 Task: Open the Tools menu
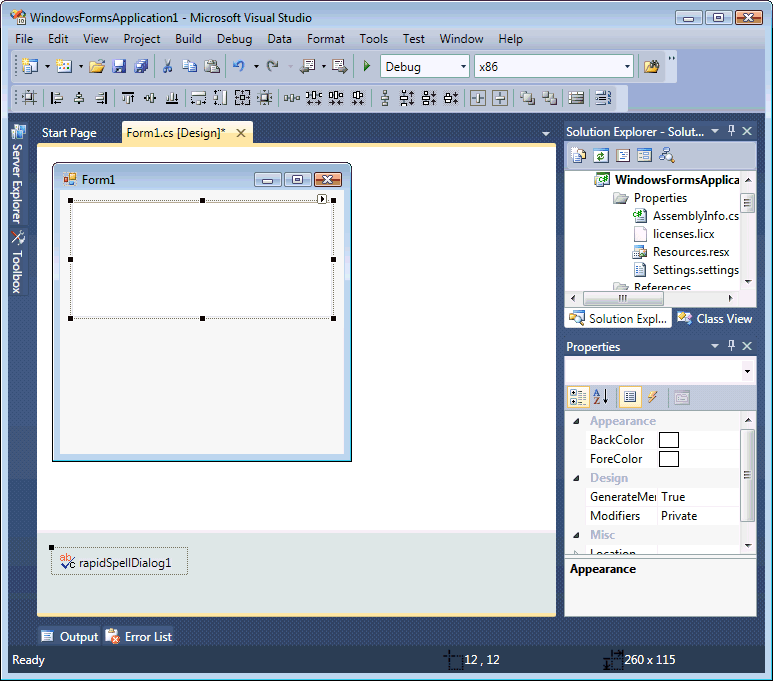[373, 39]
